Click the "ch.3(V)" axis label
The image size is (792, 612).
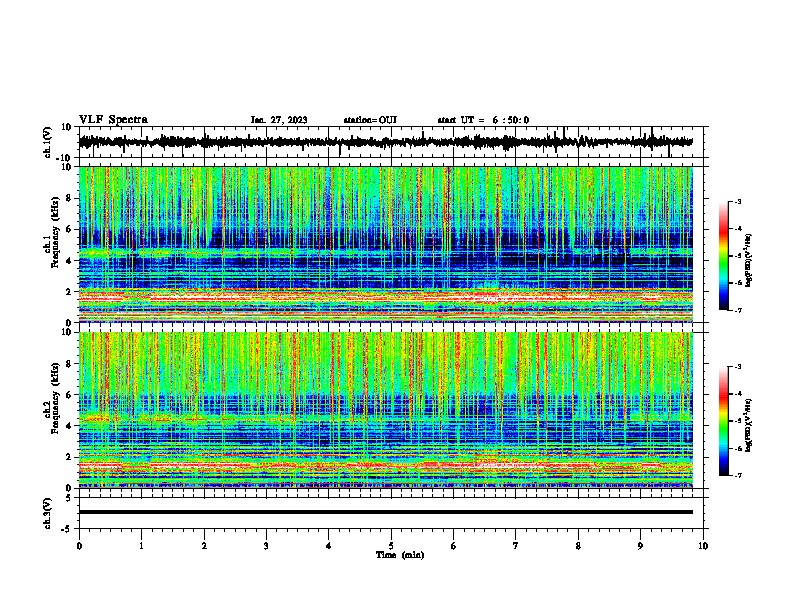[x=48, y=513]
